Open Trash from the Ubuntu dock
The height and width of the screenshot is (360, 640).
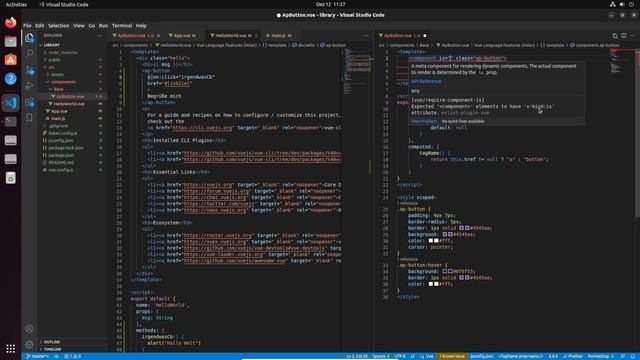[11, 178]
